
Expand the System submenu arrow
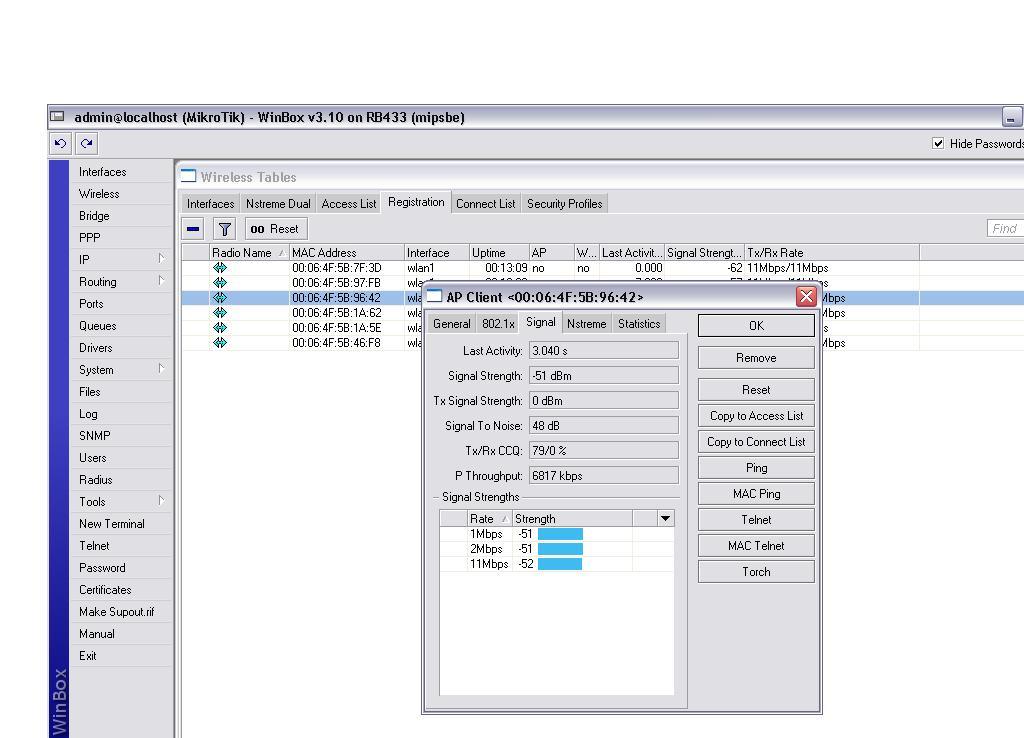pos(161,369)
